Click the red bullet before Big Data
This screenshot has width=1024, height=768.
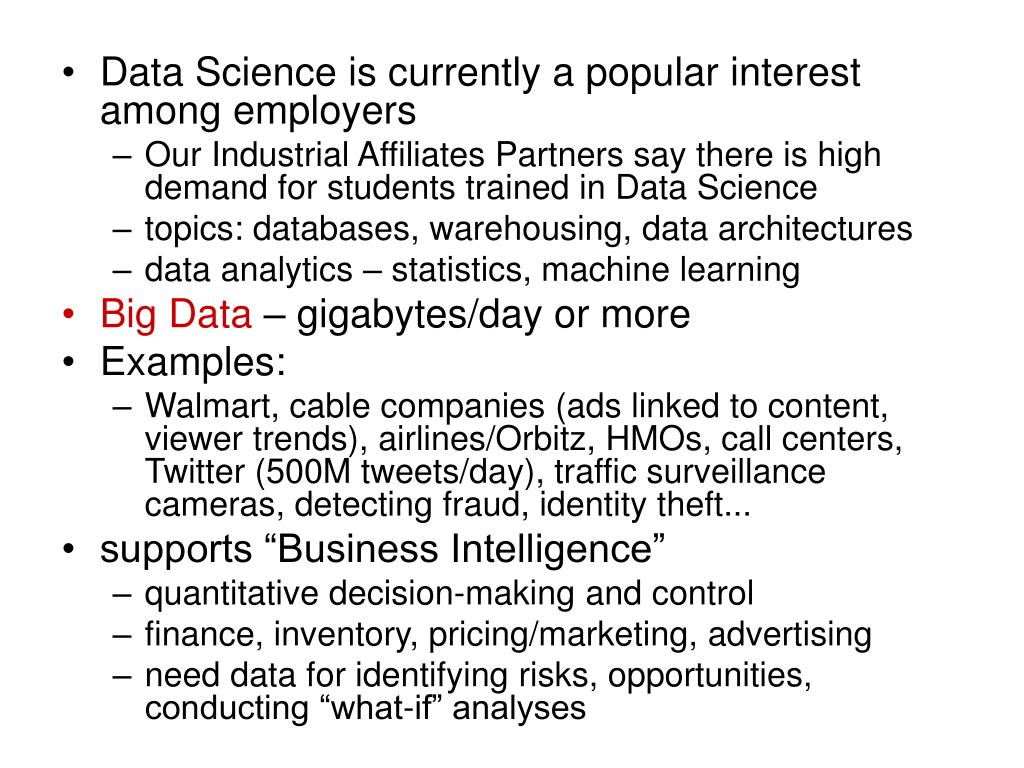tap(69, 315)
